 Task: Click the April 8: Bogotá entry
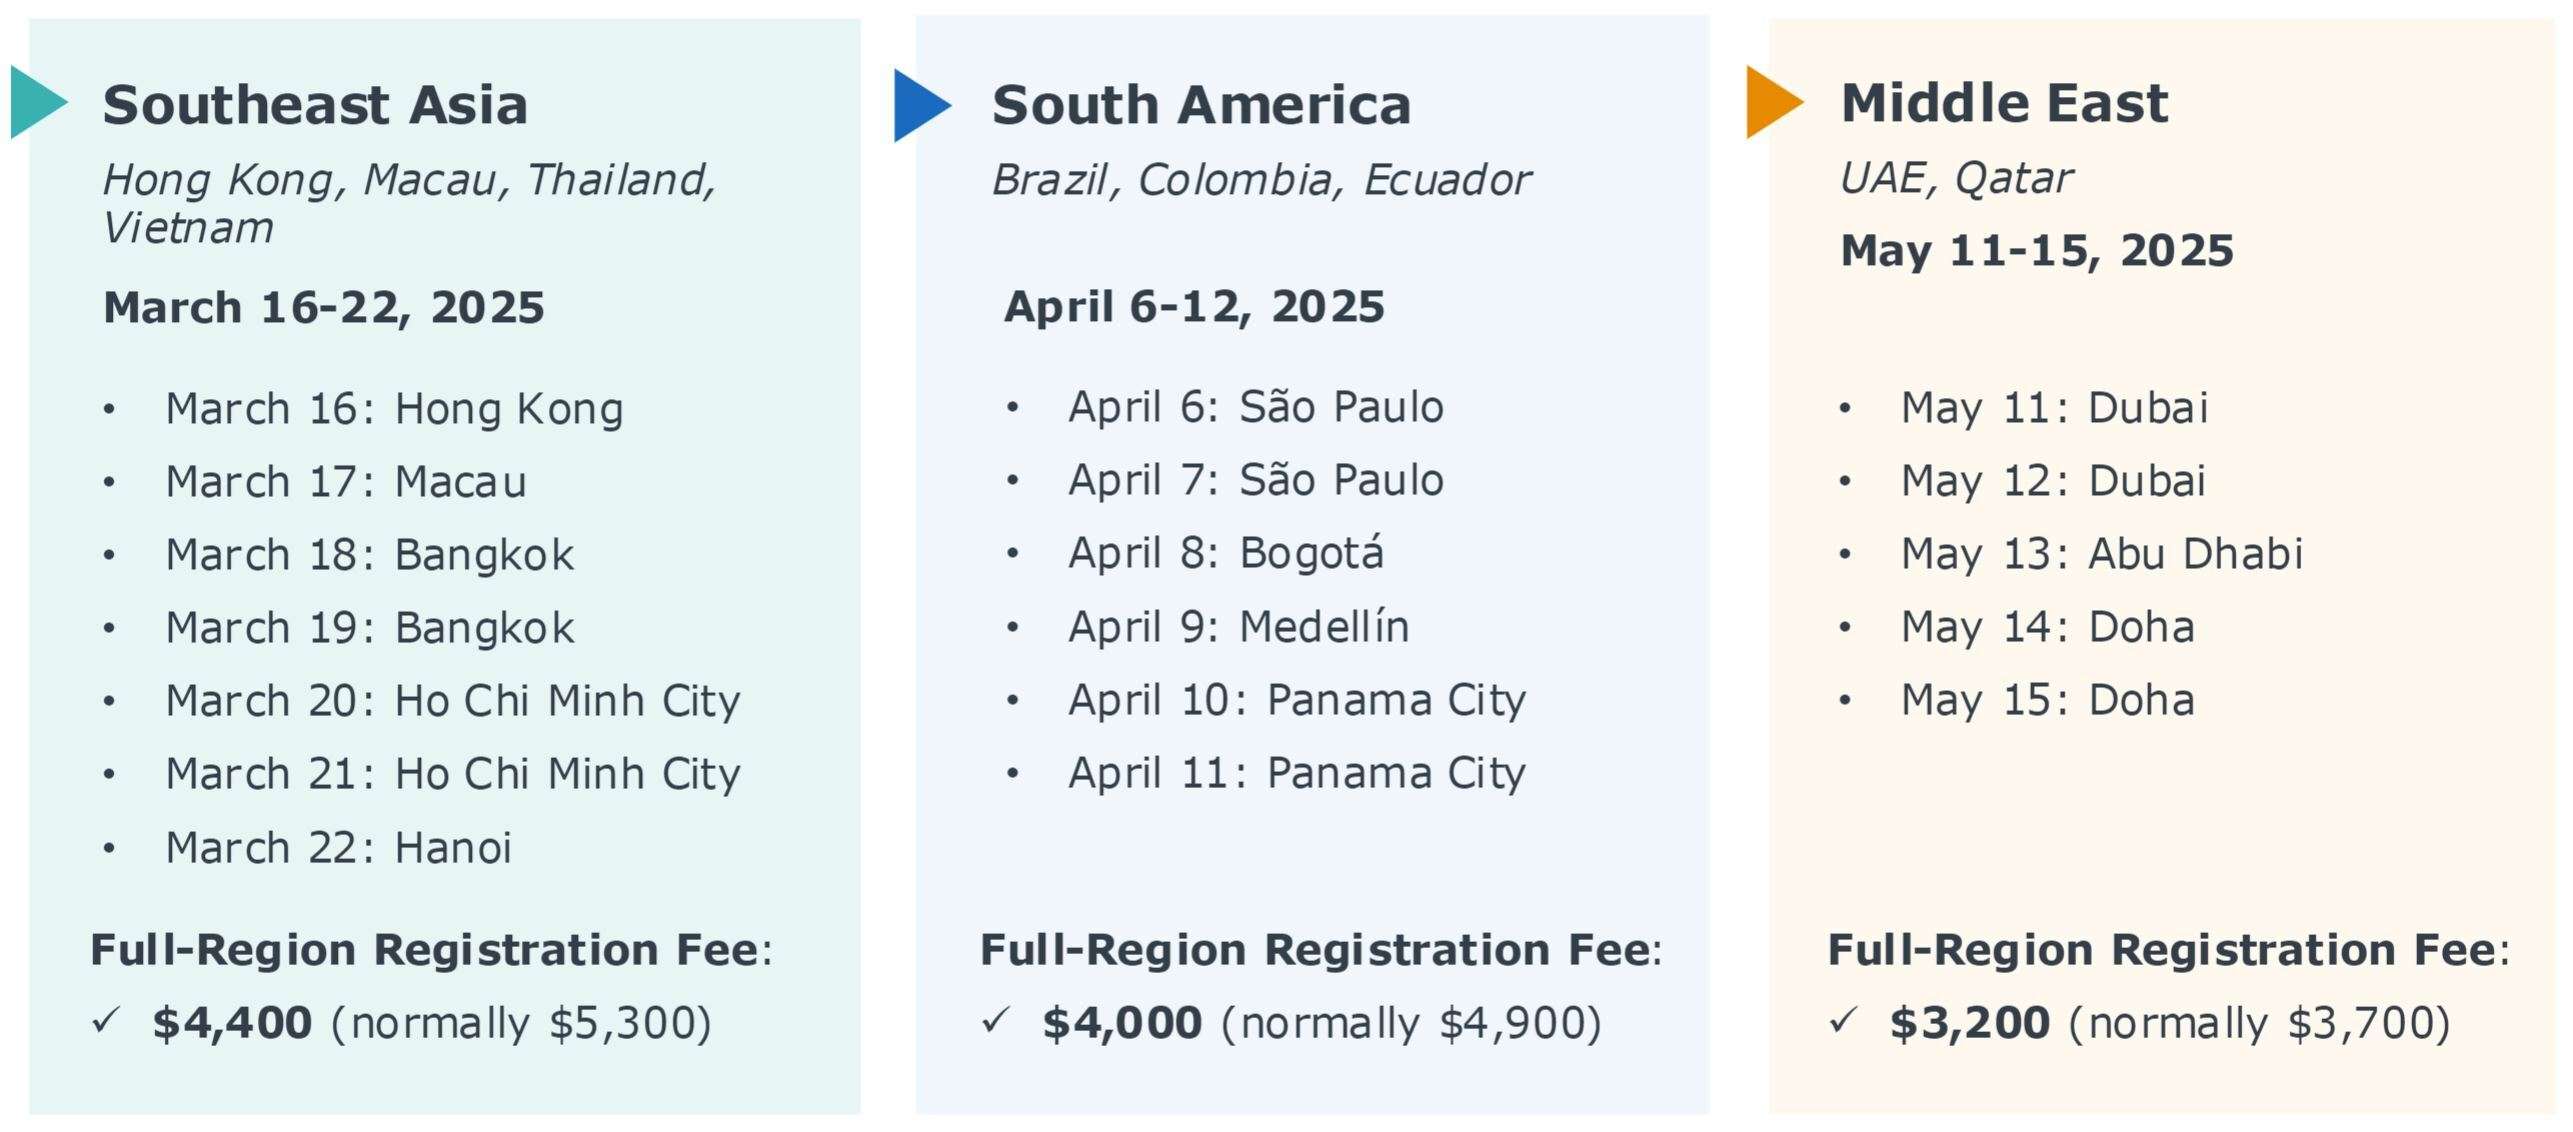1225,554
